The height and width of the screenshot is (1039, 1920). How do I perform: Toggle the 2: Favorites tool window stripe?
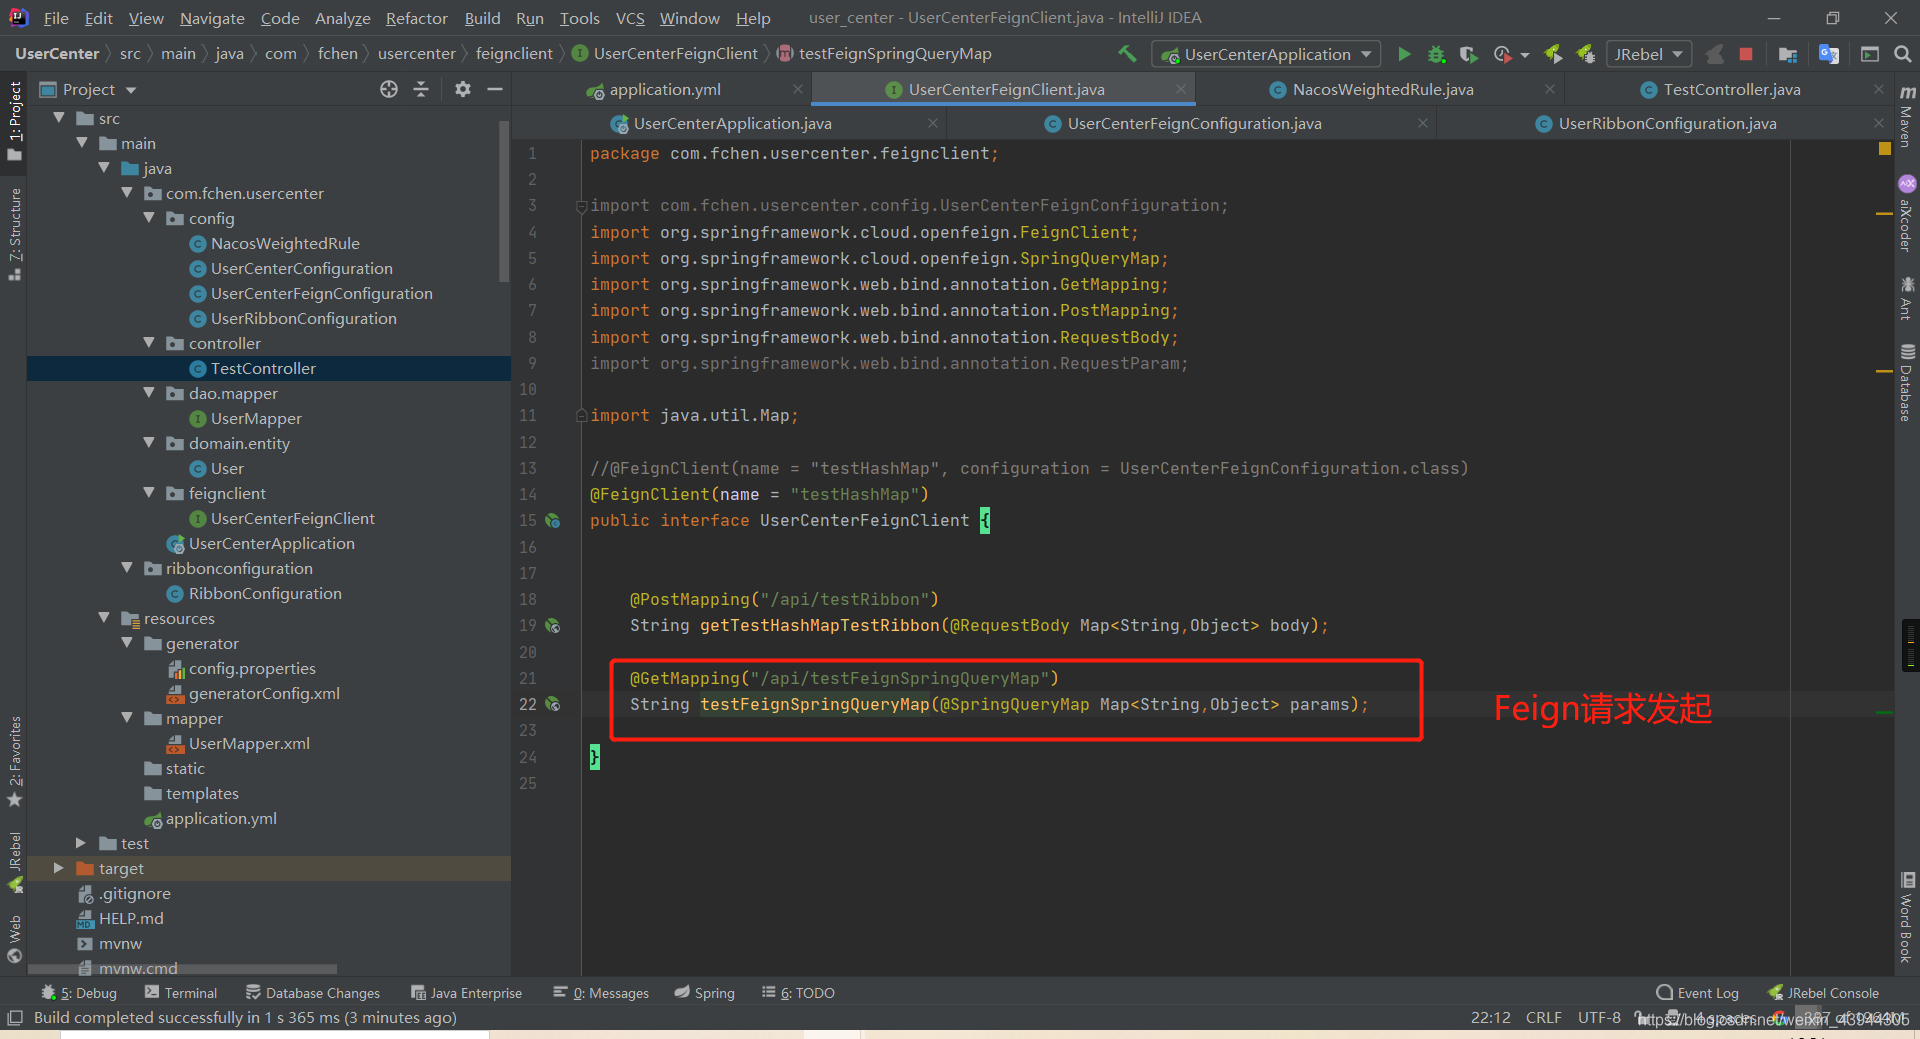pyautogui.click(x=14, y=762)
